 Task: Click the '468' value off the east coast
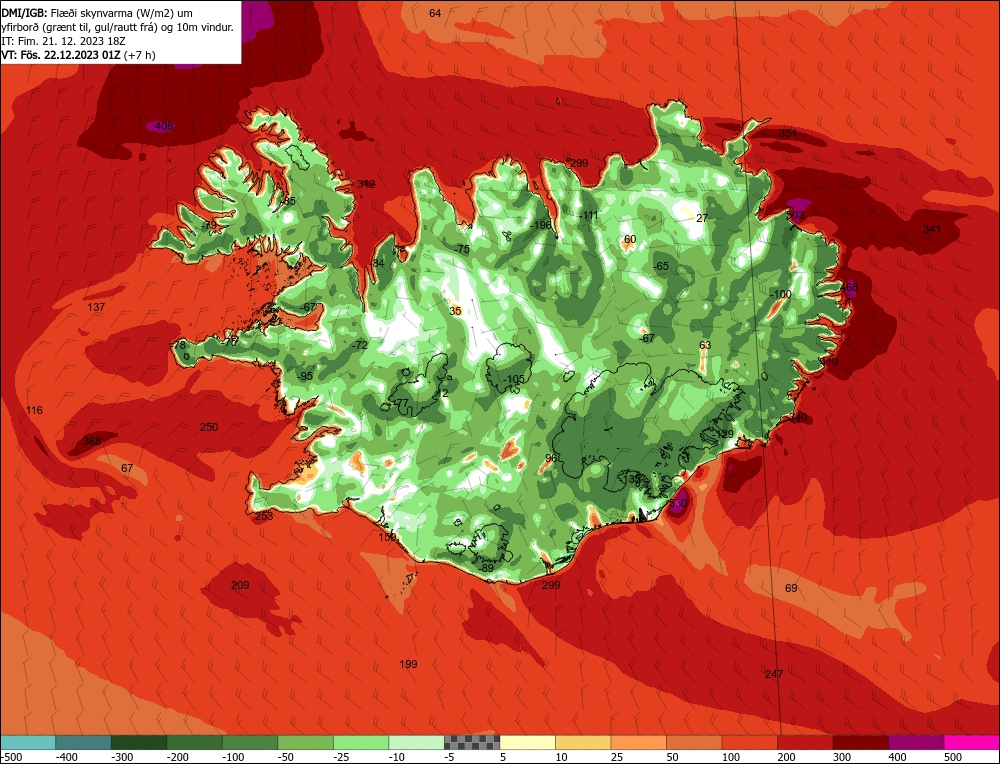(849, 288)
